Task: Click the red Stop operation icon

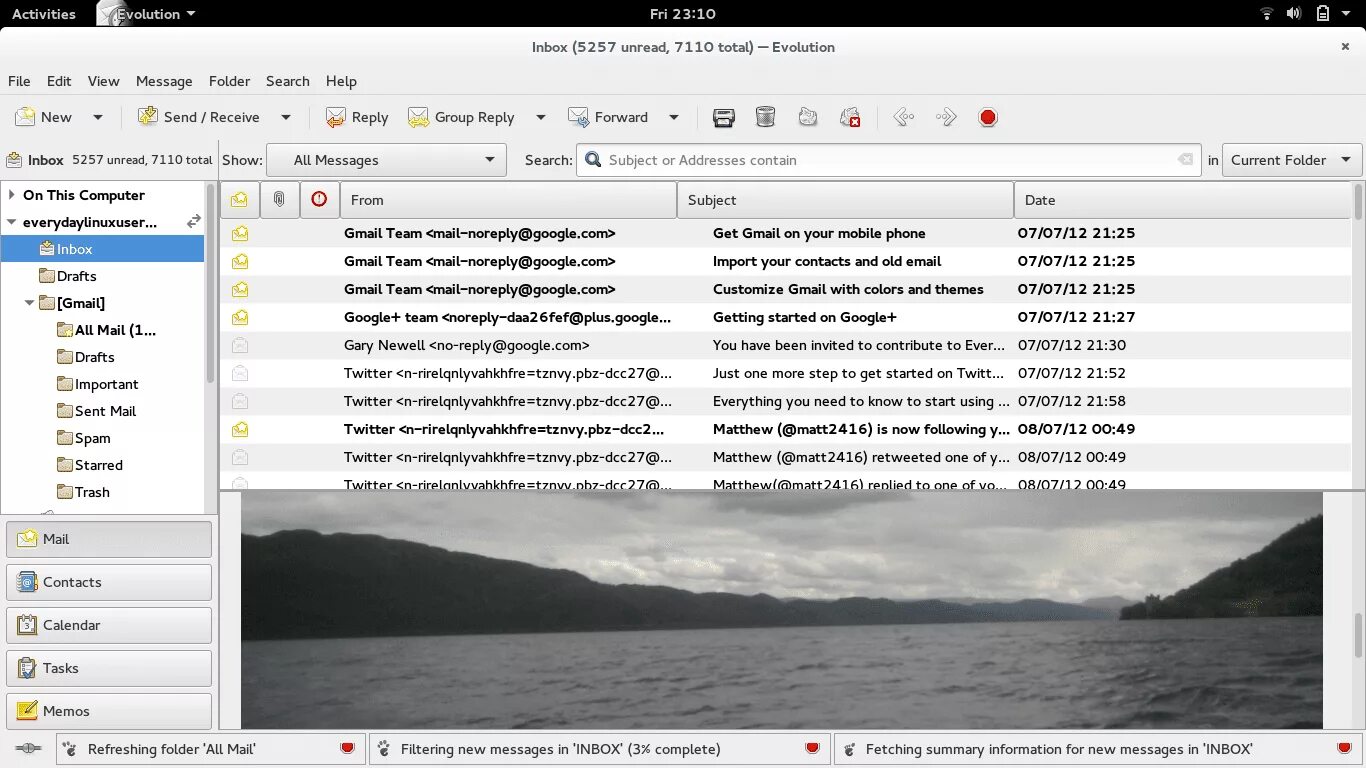Action: (x=988, y=117)
